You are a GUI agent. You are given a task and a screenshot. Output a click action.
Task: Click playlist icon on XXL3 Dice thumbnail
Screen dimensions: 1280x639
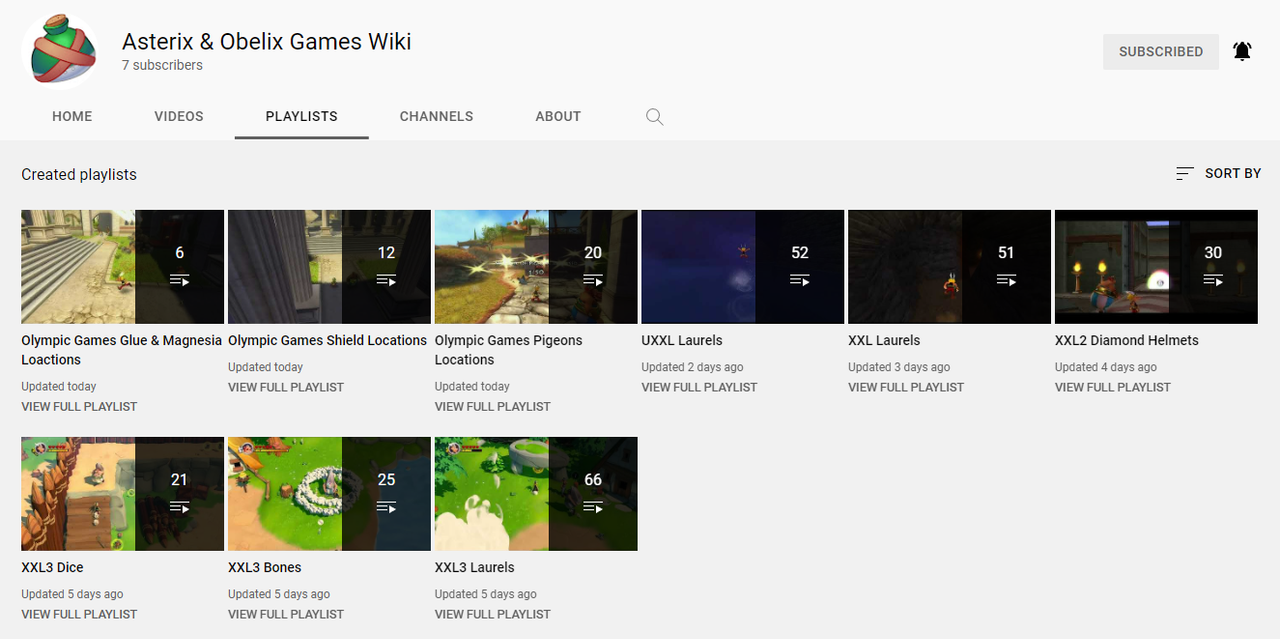180,507
